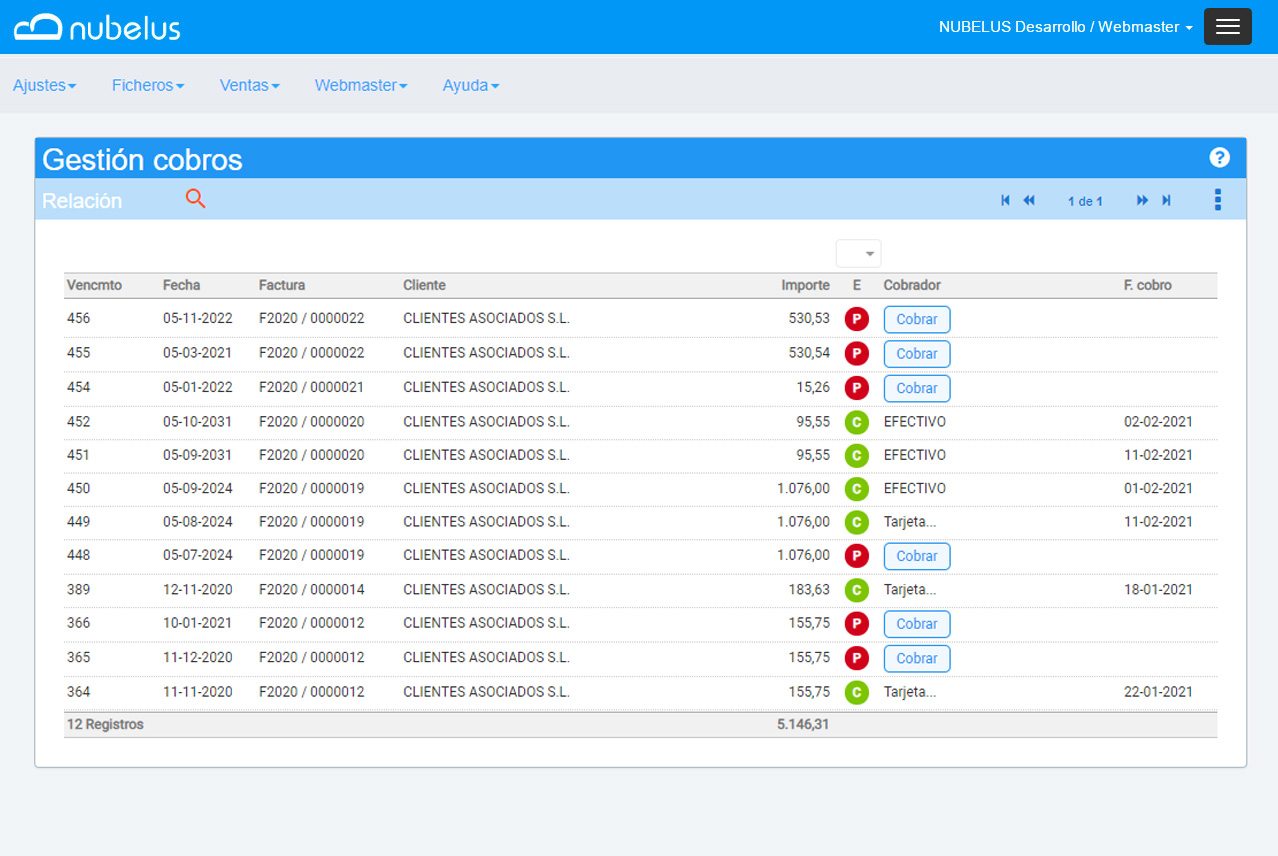Click red P status icon for row 366
This screenshot has width=1278, height=856.
(x=856, y=624)
